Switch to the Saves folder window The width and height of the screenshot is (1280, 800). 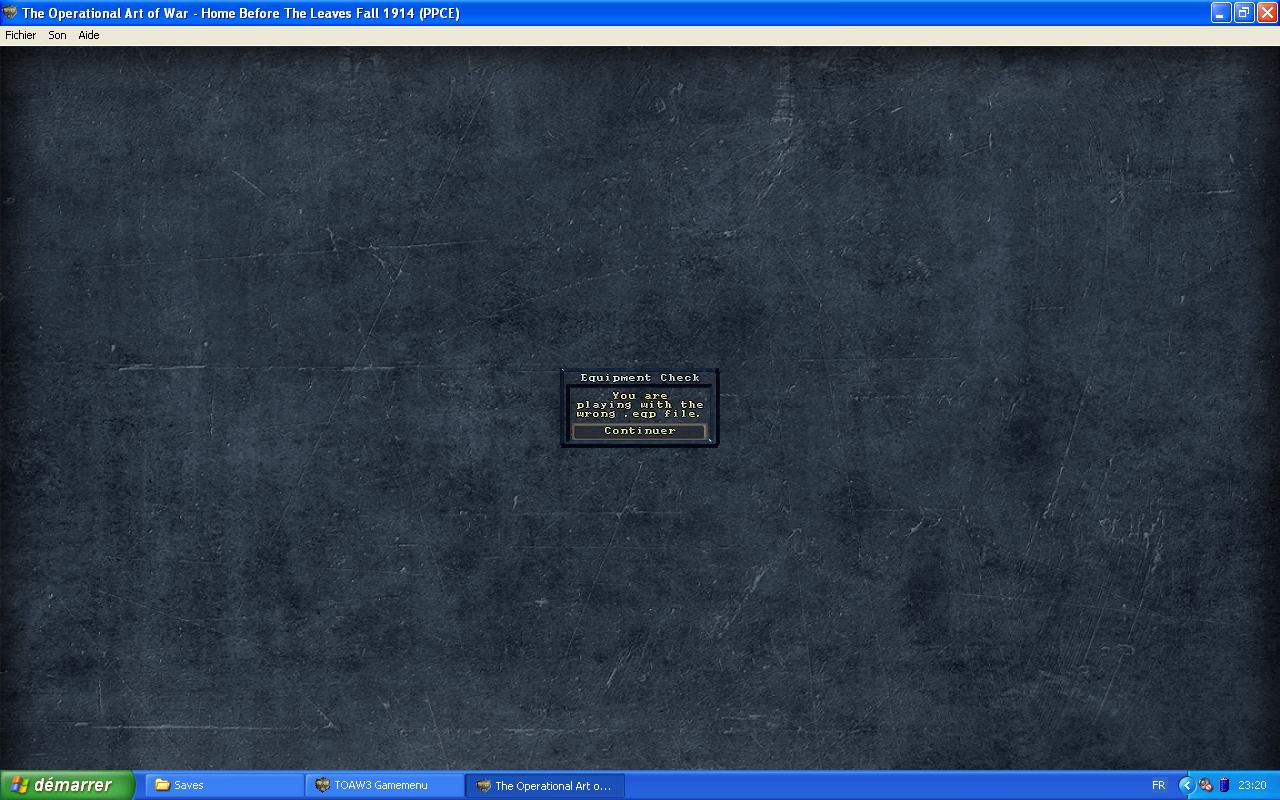[225, 785]
